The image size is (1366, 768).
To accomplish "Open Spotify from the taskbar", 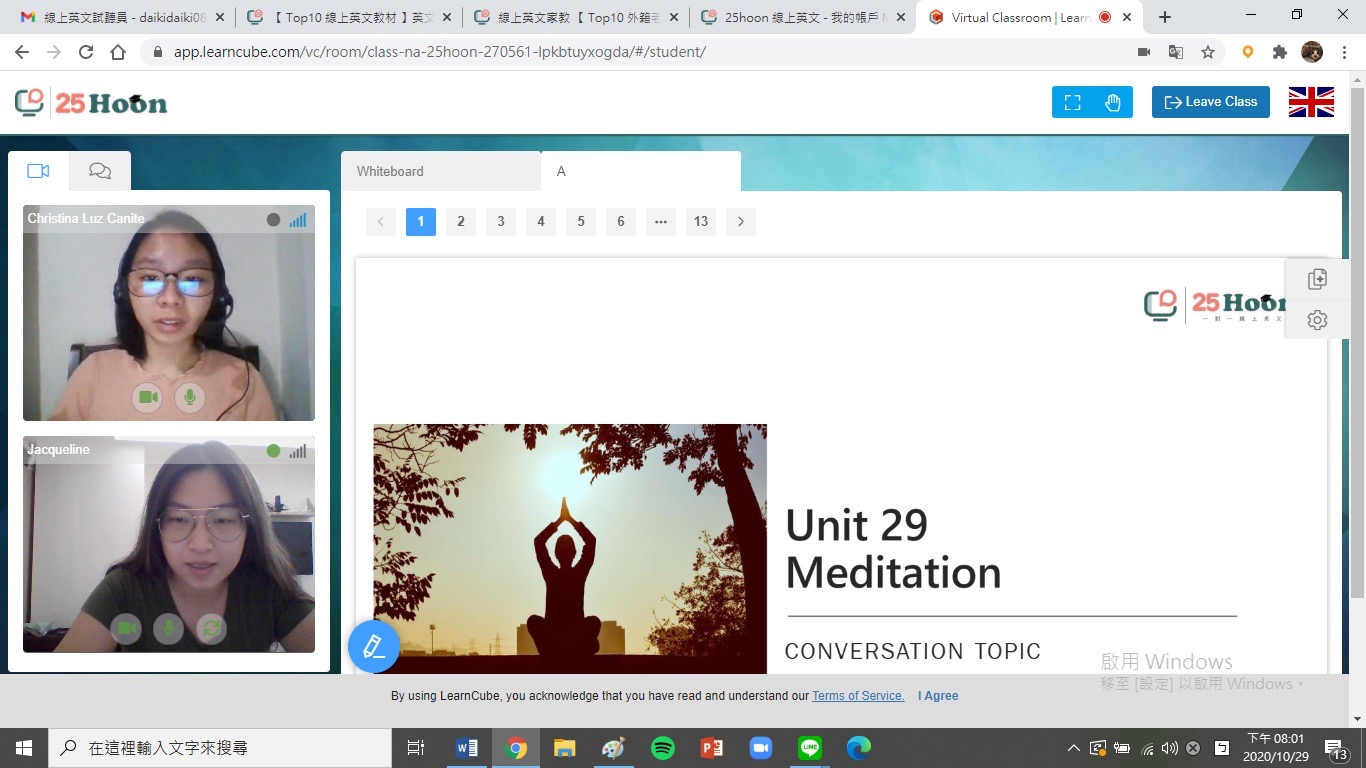I will coord(662,748).
